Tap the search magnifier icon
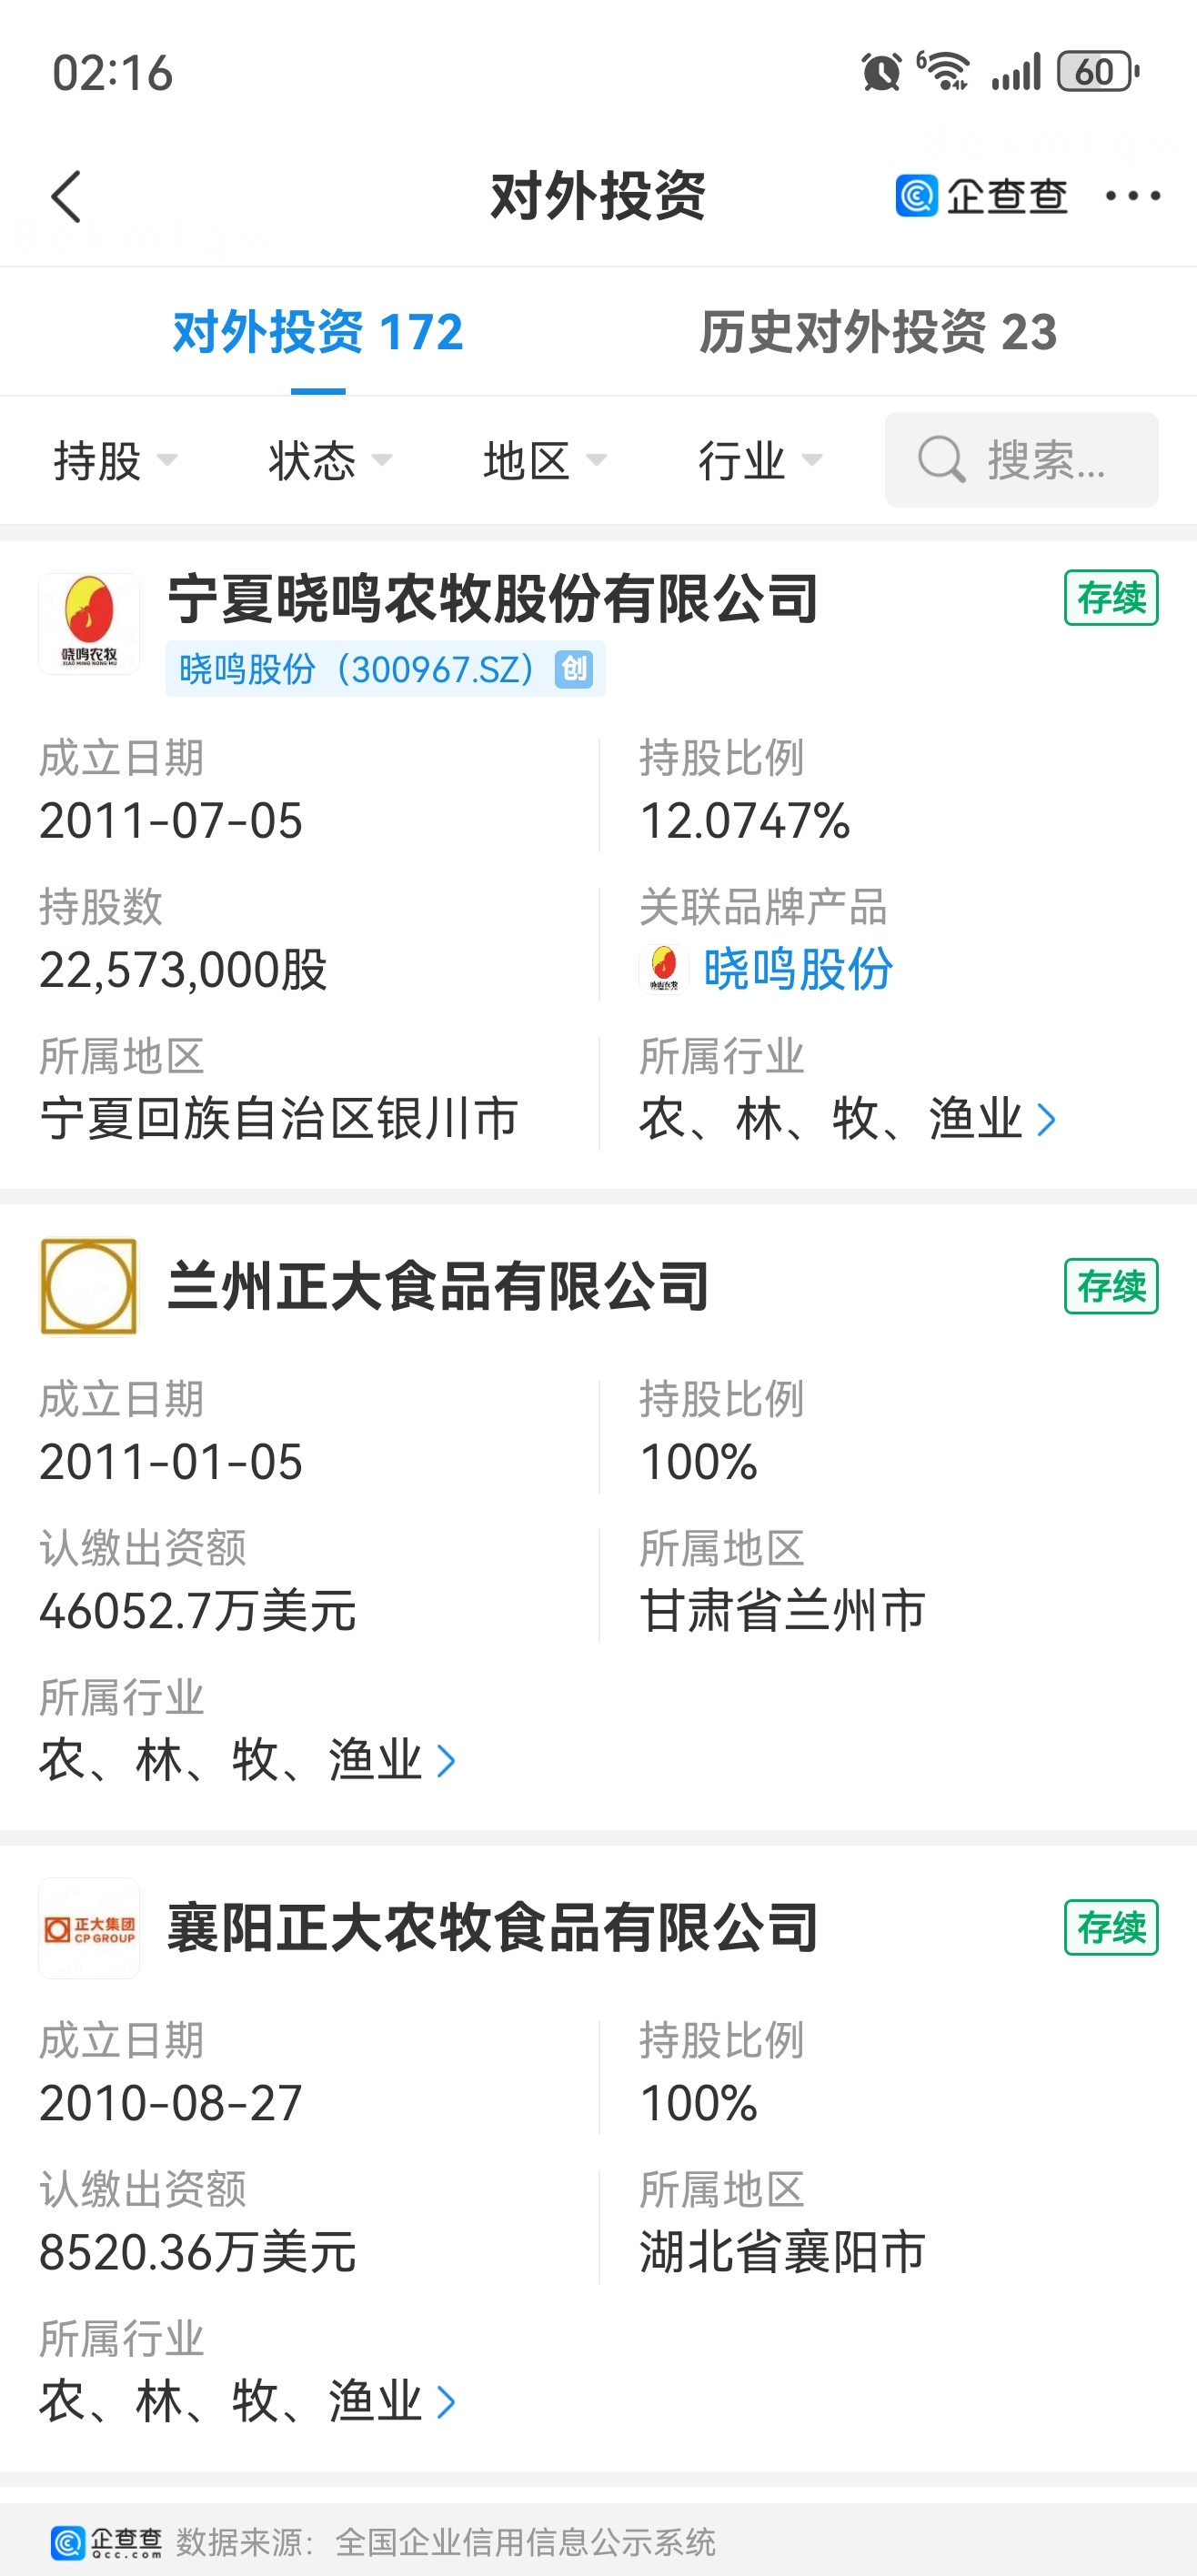 pos(941,460)
